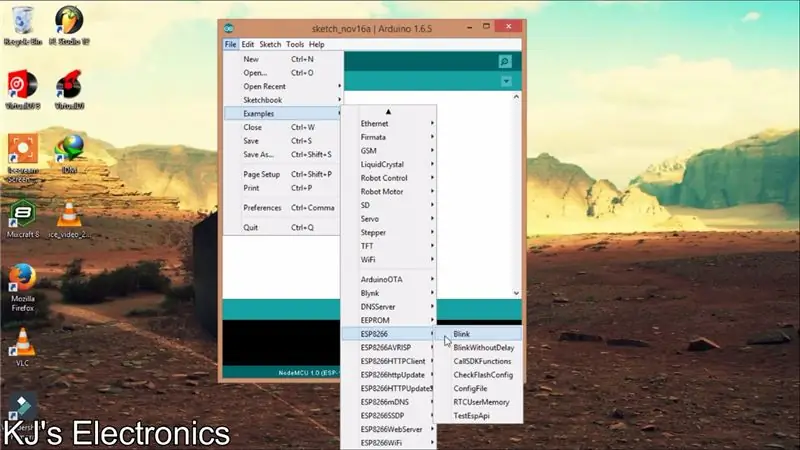Open the Mozilla Firefox desktop shortcut
Viewport: 800px width, 450px height.
tap(22, 287)
